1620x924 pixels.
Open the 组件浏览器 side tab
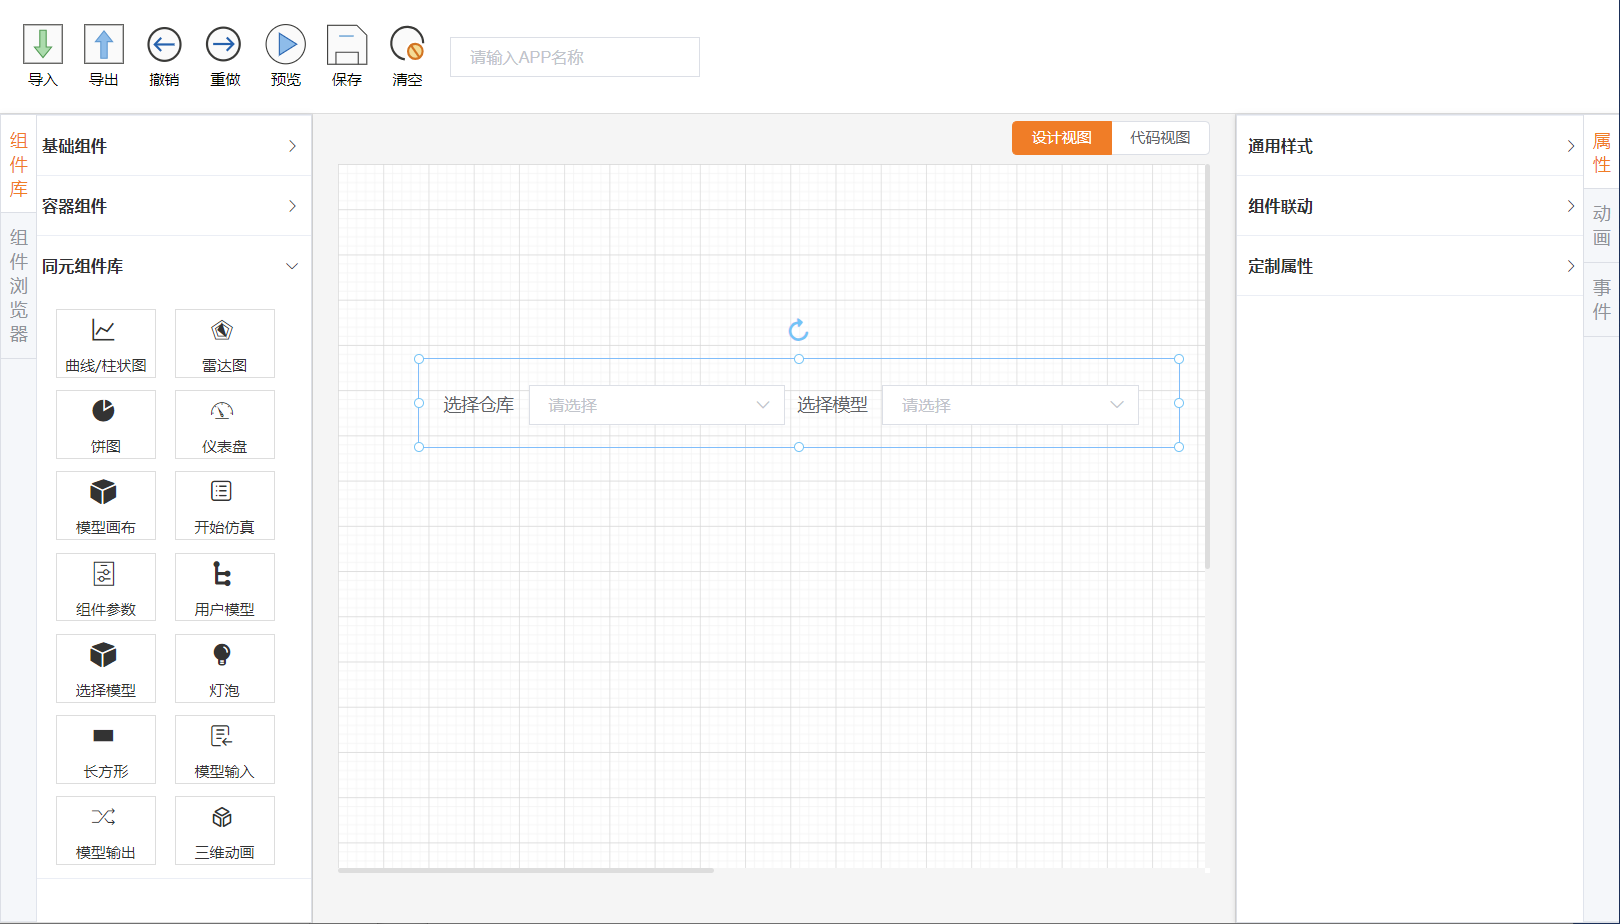tap(19, 286)
